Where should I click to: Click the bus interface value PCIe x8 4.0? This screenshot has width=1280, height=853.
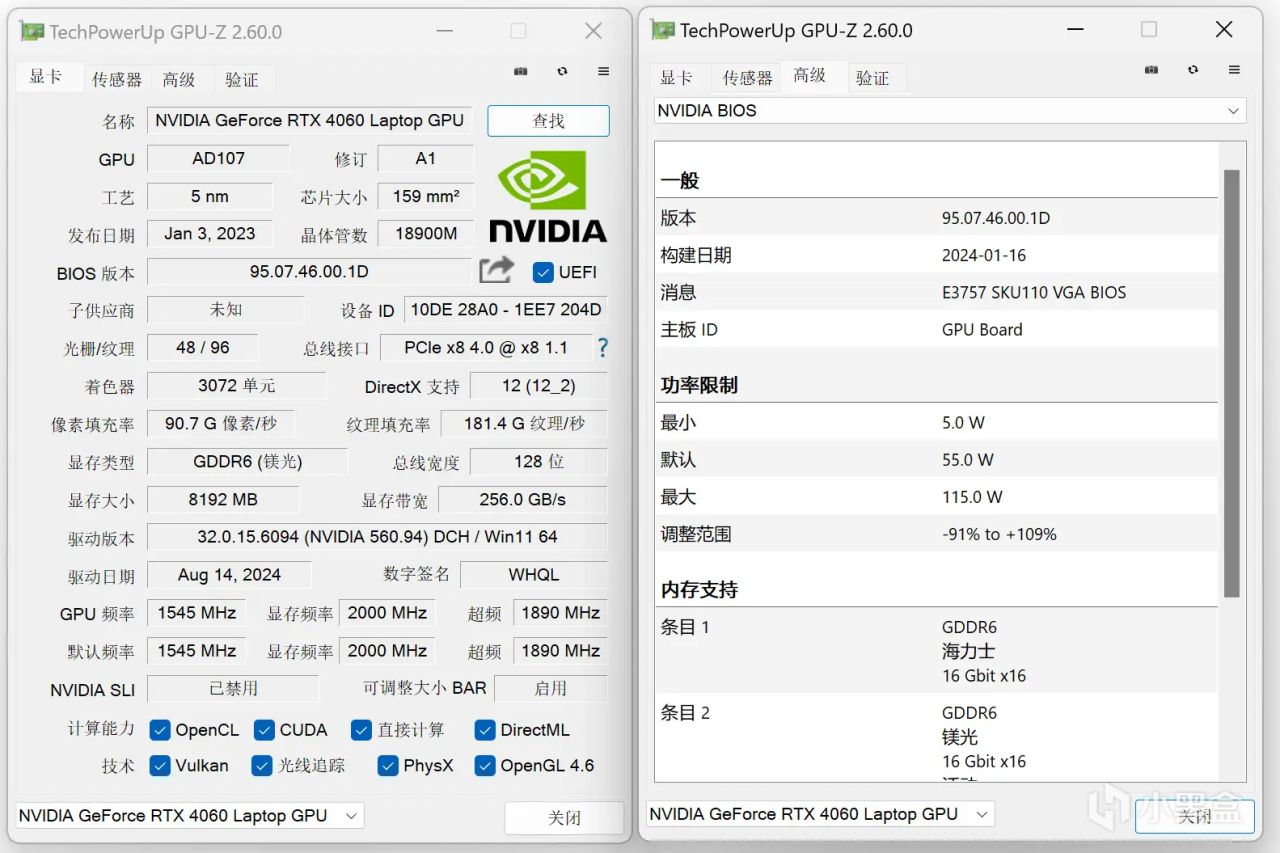[x=485, y=348]
